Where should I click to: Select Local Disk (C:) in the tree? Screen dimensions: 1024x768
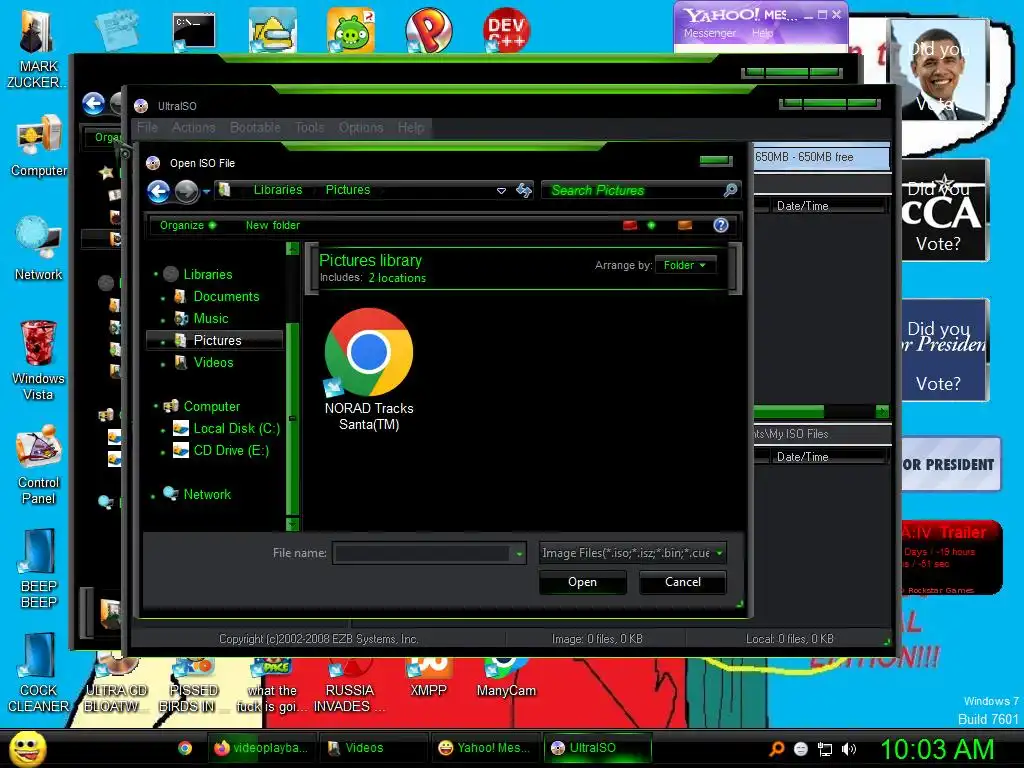(x=236, y=428)
